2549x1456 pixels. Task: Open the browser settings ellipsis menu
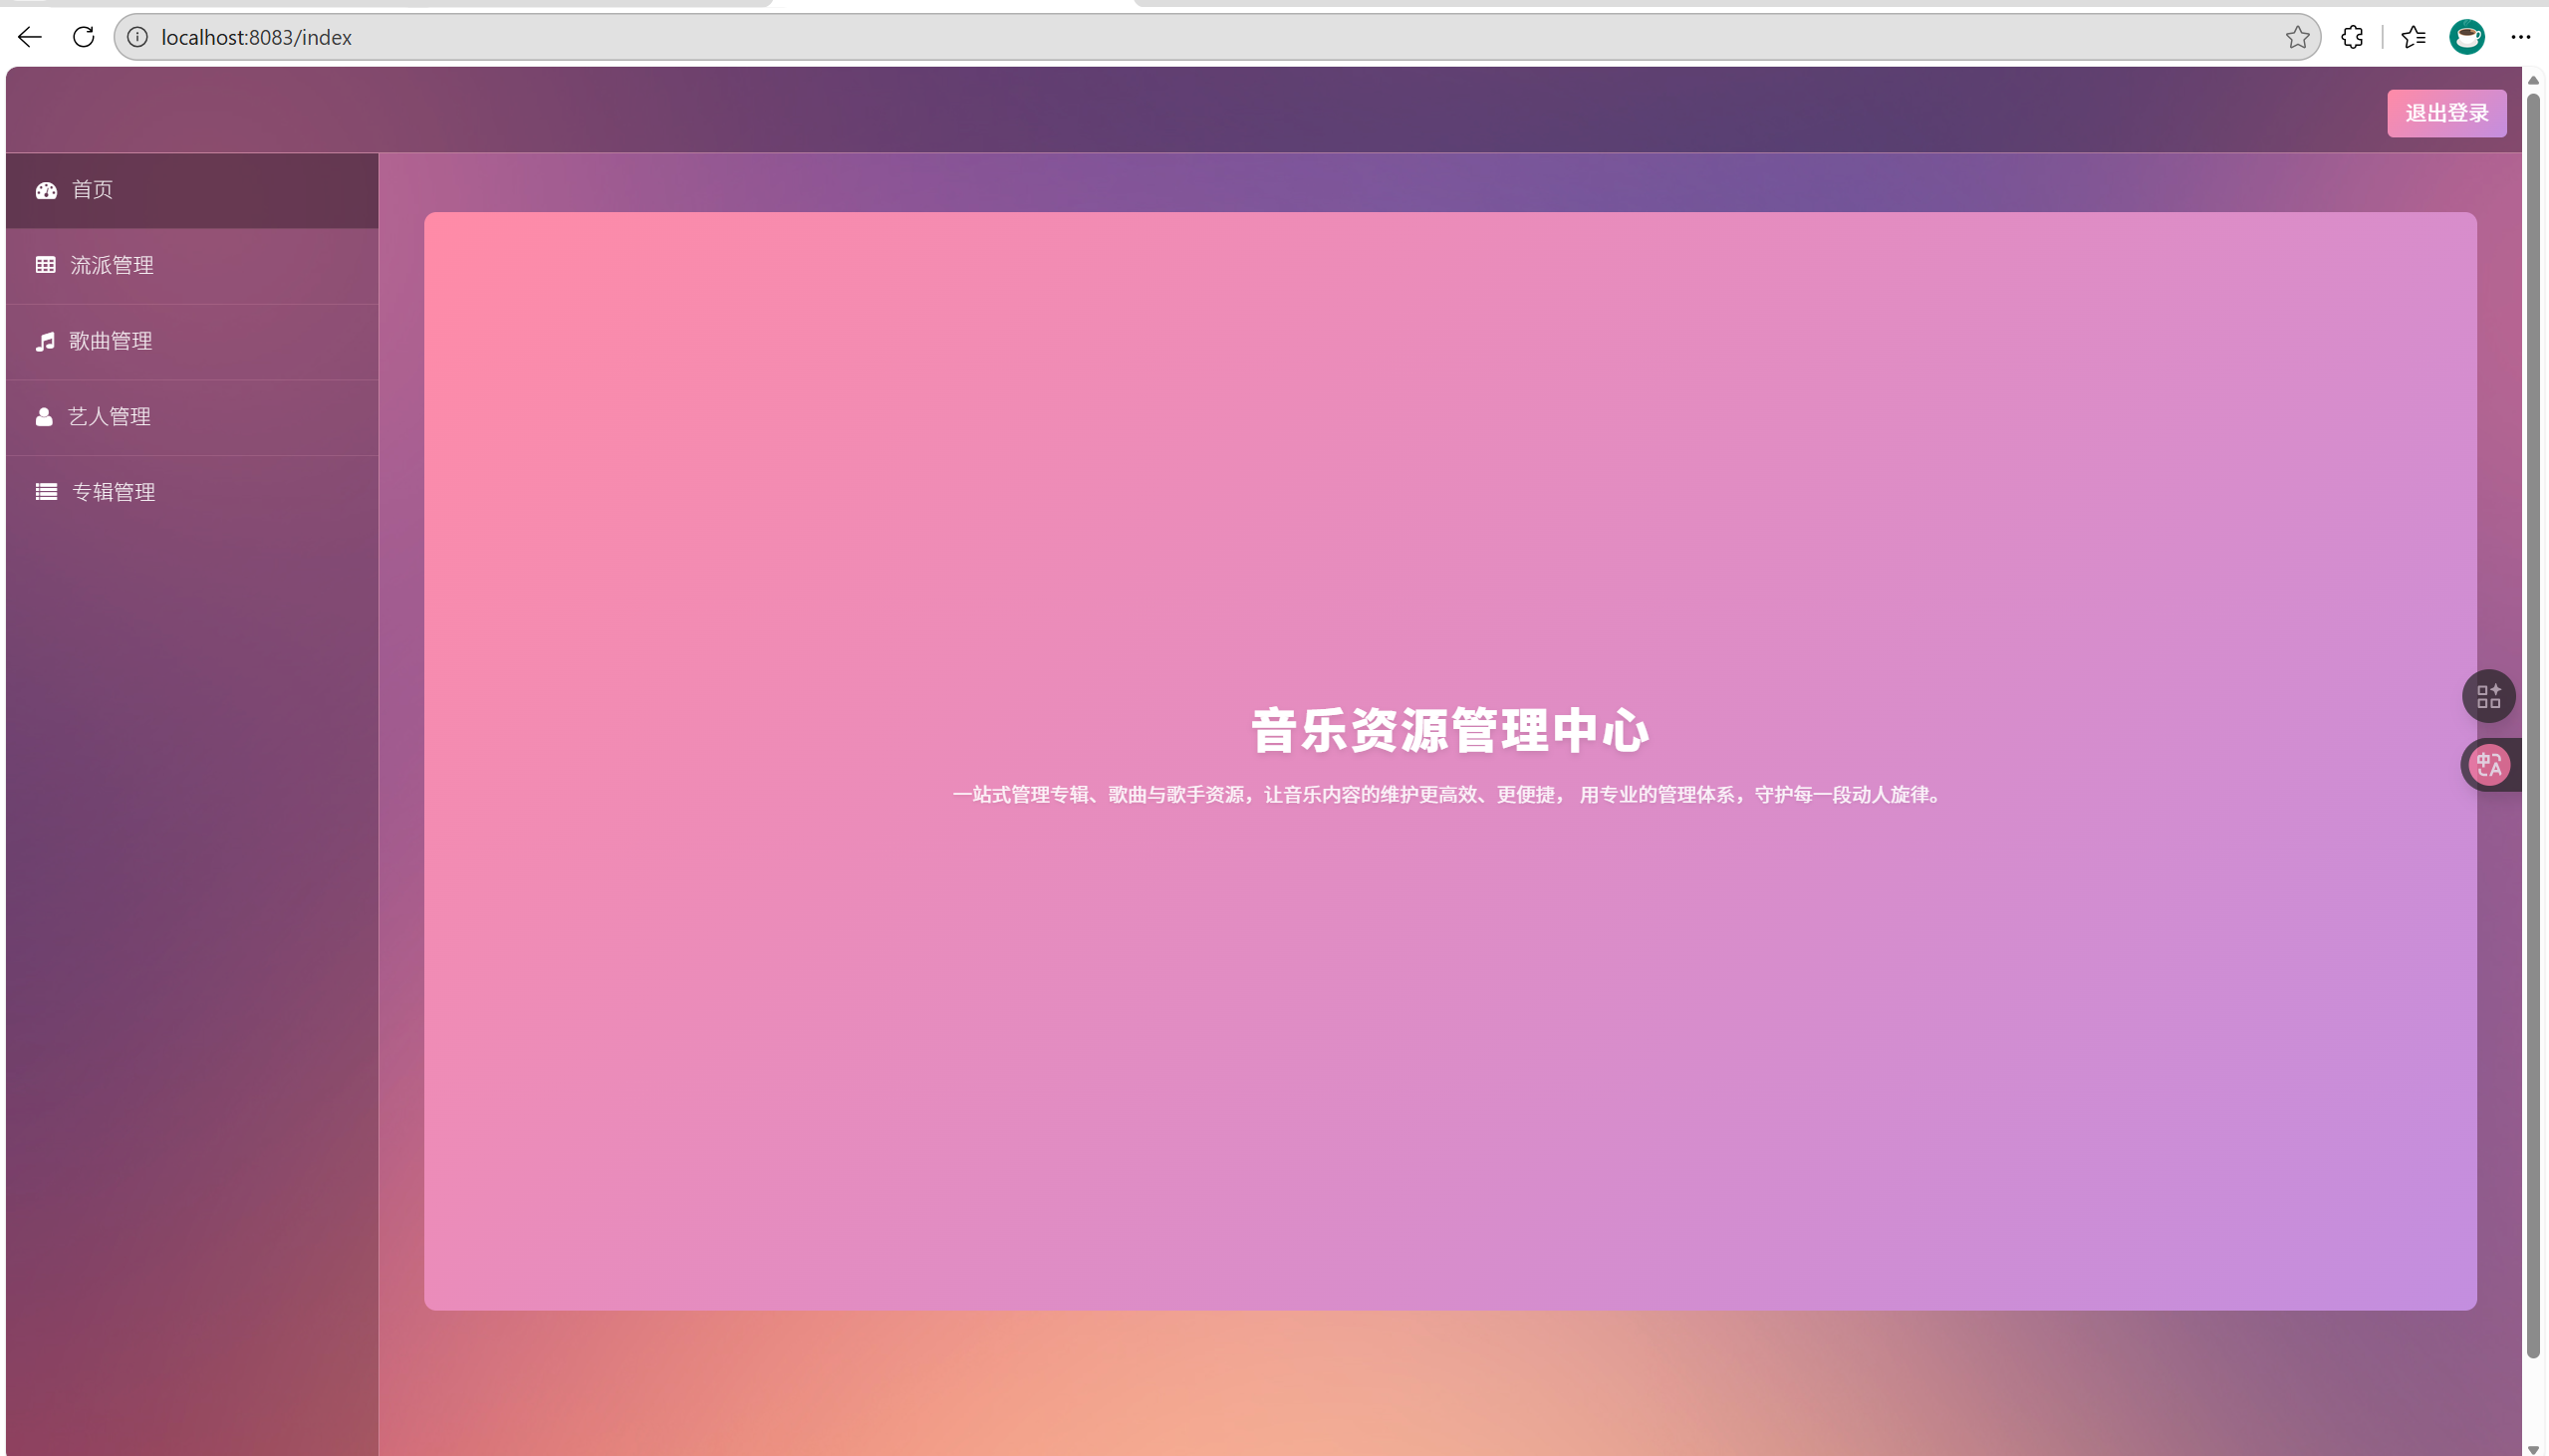point(2521,37)
